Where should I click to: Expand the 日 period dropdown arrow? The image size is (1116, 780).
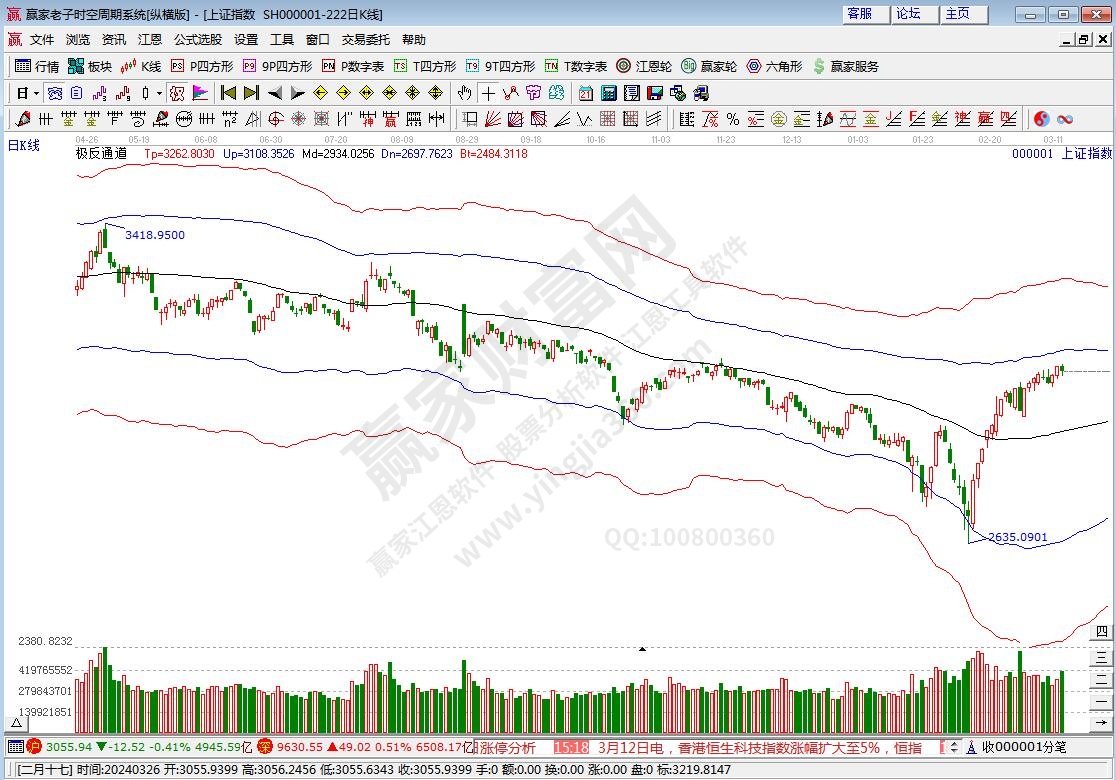(37, 93)
